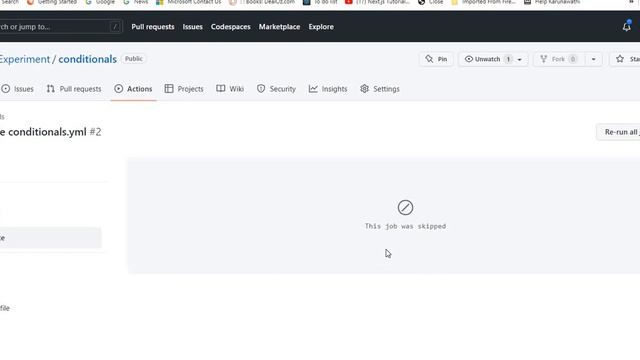This screenshot has width=640, height=360.
Task: Open the Getting Started bookmark
Action: (x=52, y=2)
